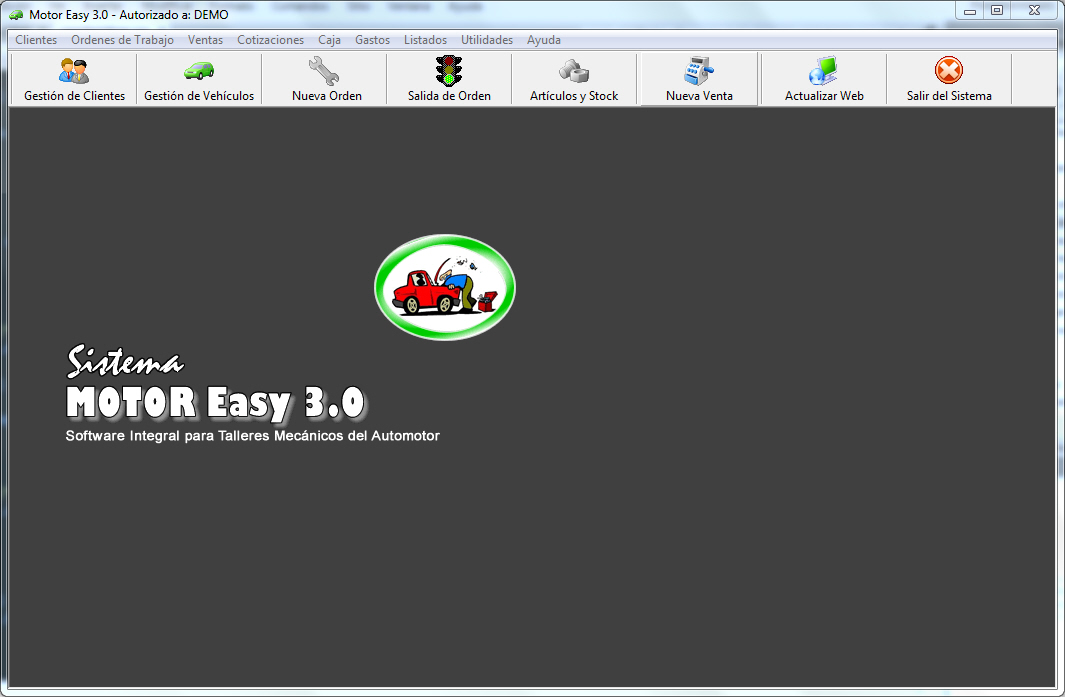1065x697 pixels.
Task: Open the Cotizaciones menu
Action: coord(270,40)
